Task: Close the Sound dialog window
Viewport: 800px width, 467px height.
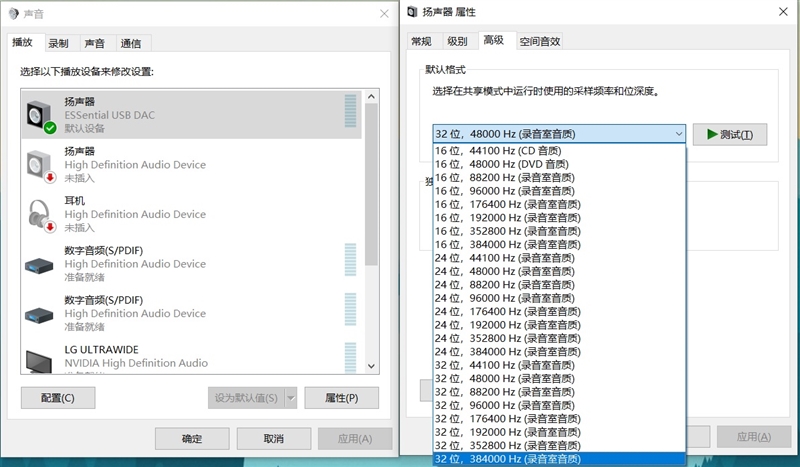Action: click(384, 14)
